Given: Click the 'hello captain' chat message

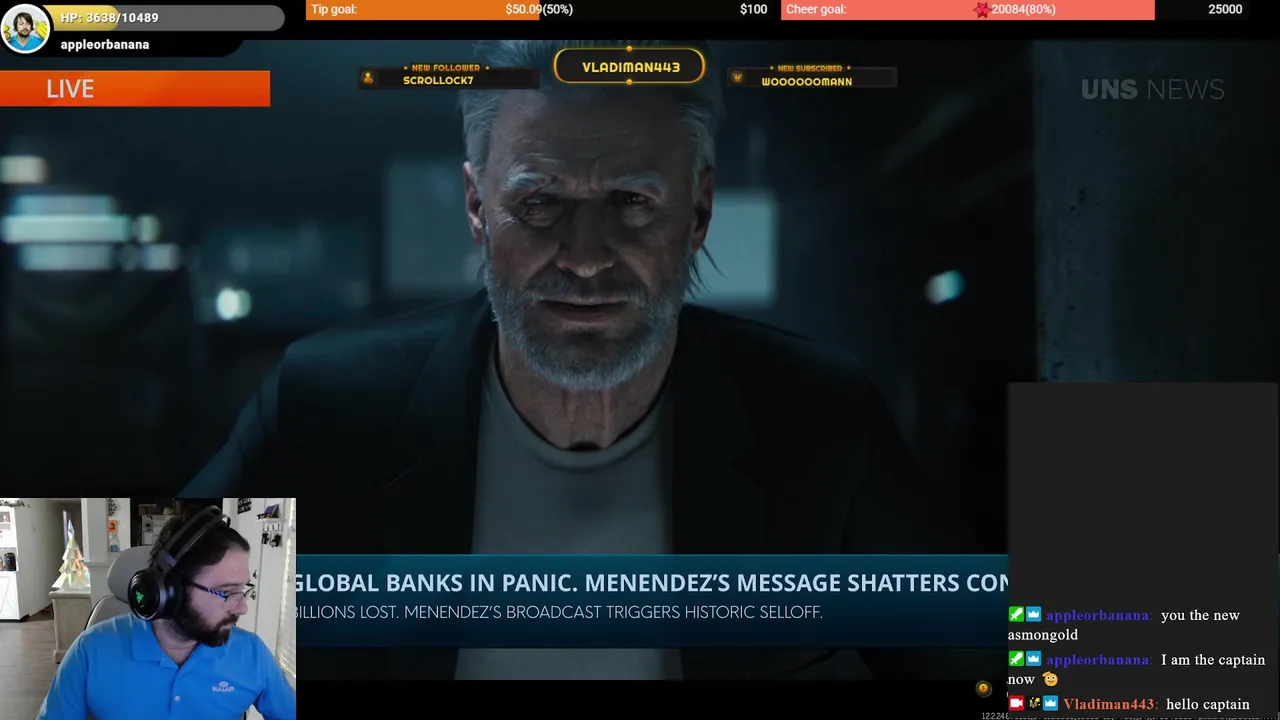Looking at the screenshot, I should (x=1207, y=704).
